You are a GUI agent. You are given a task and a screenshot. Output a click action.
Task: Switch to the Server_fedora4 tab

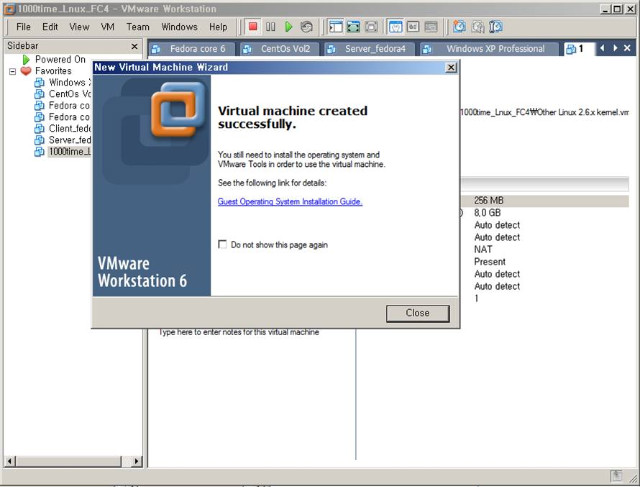tap(370, 49)
